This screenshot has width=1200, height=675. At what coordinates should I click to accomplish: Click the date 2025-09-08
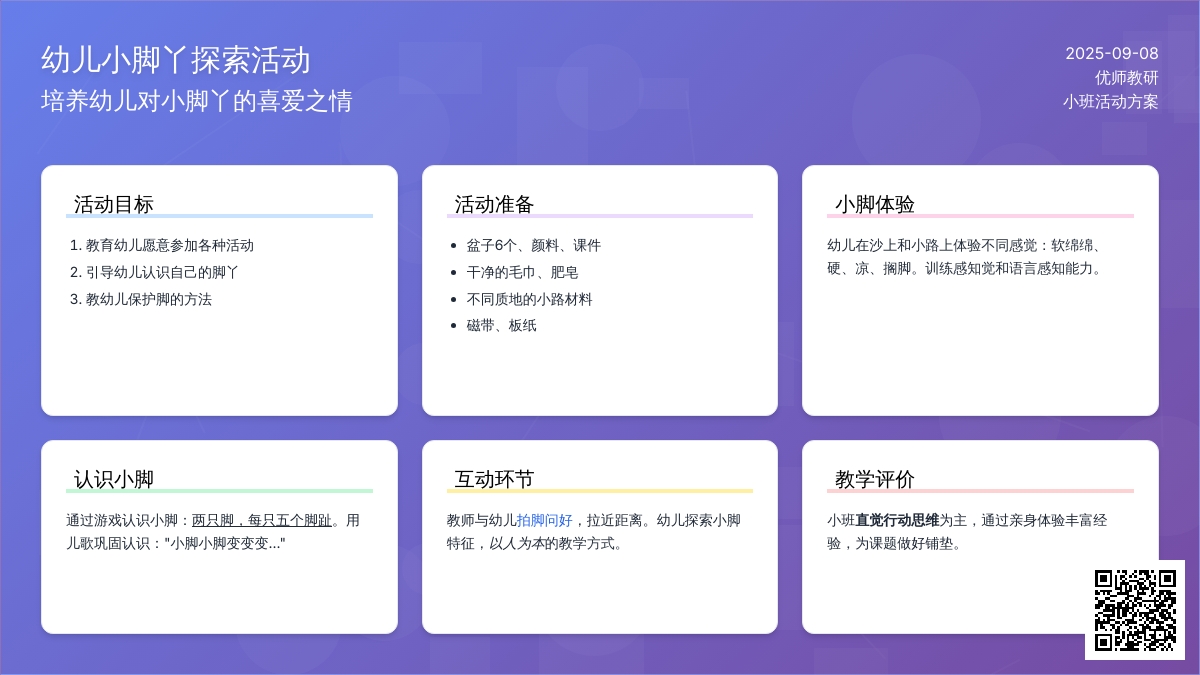[1111, 54]
